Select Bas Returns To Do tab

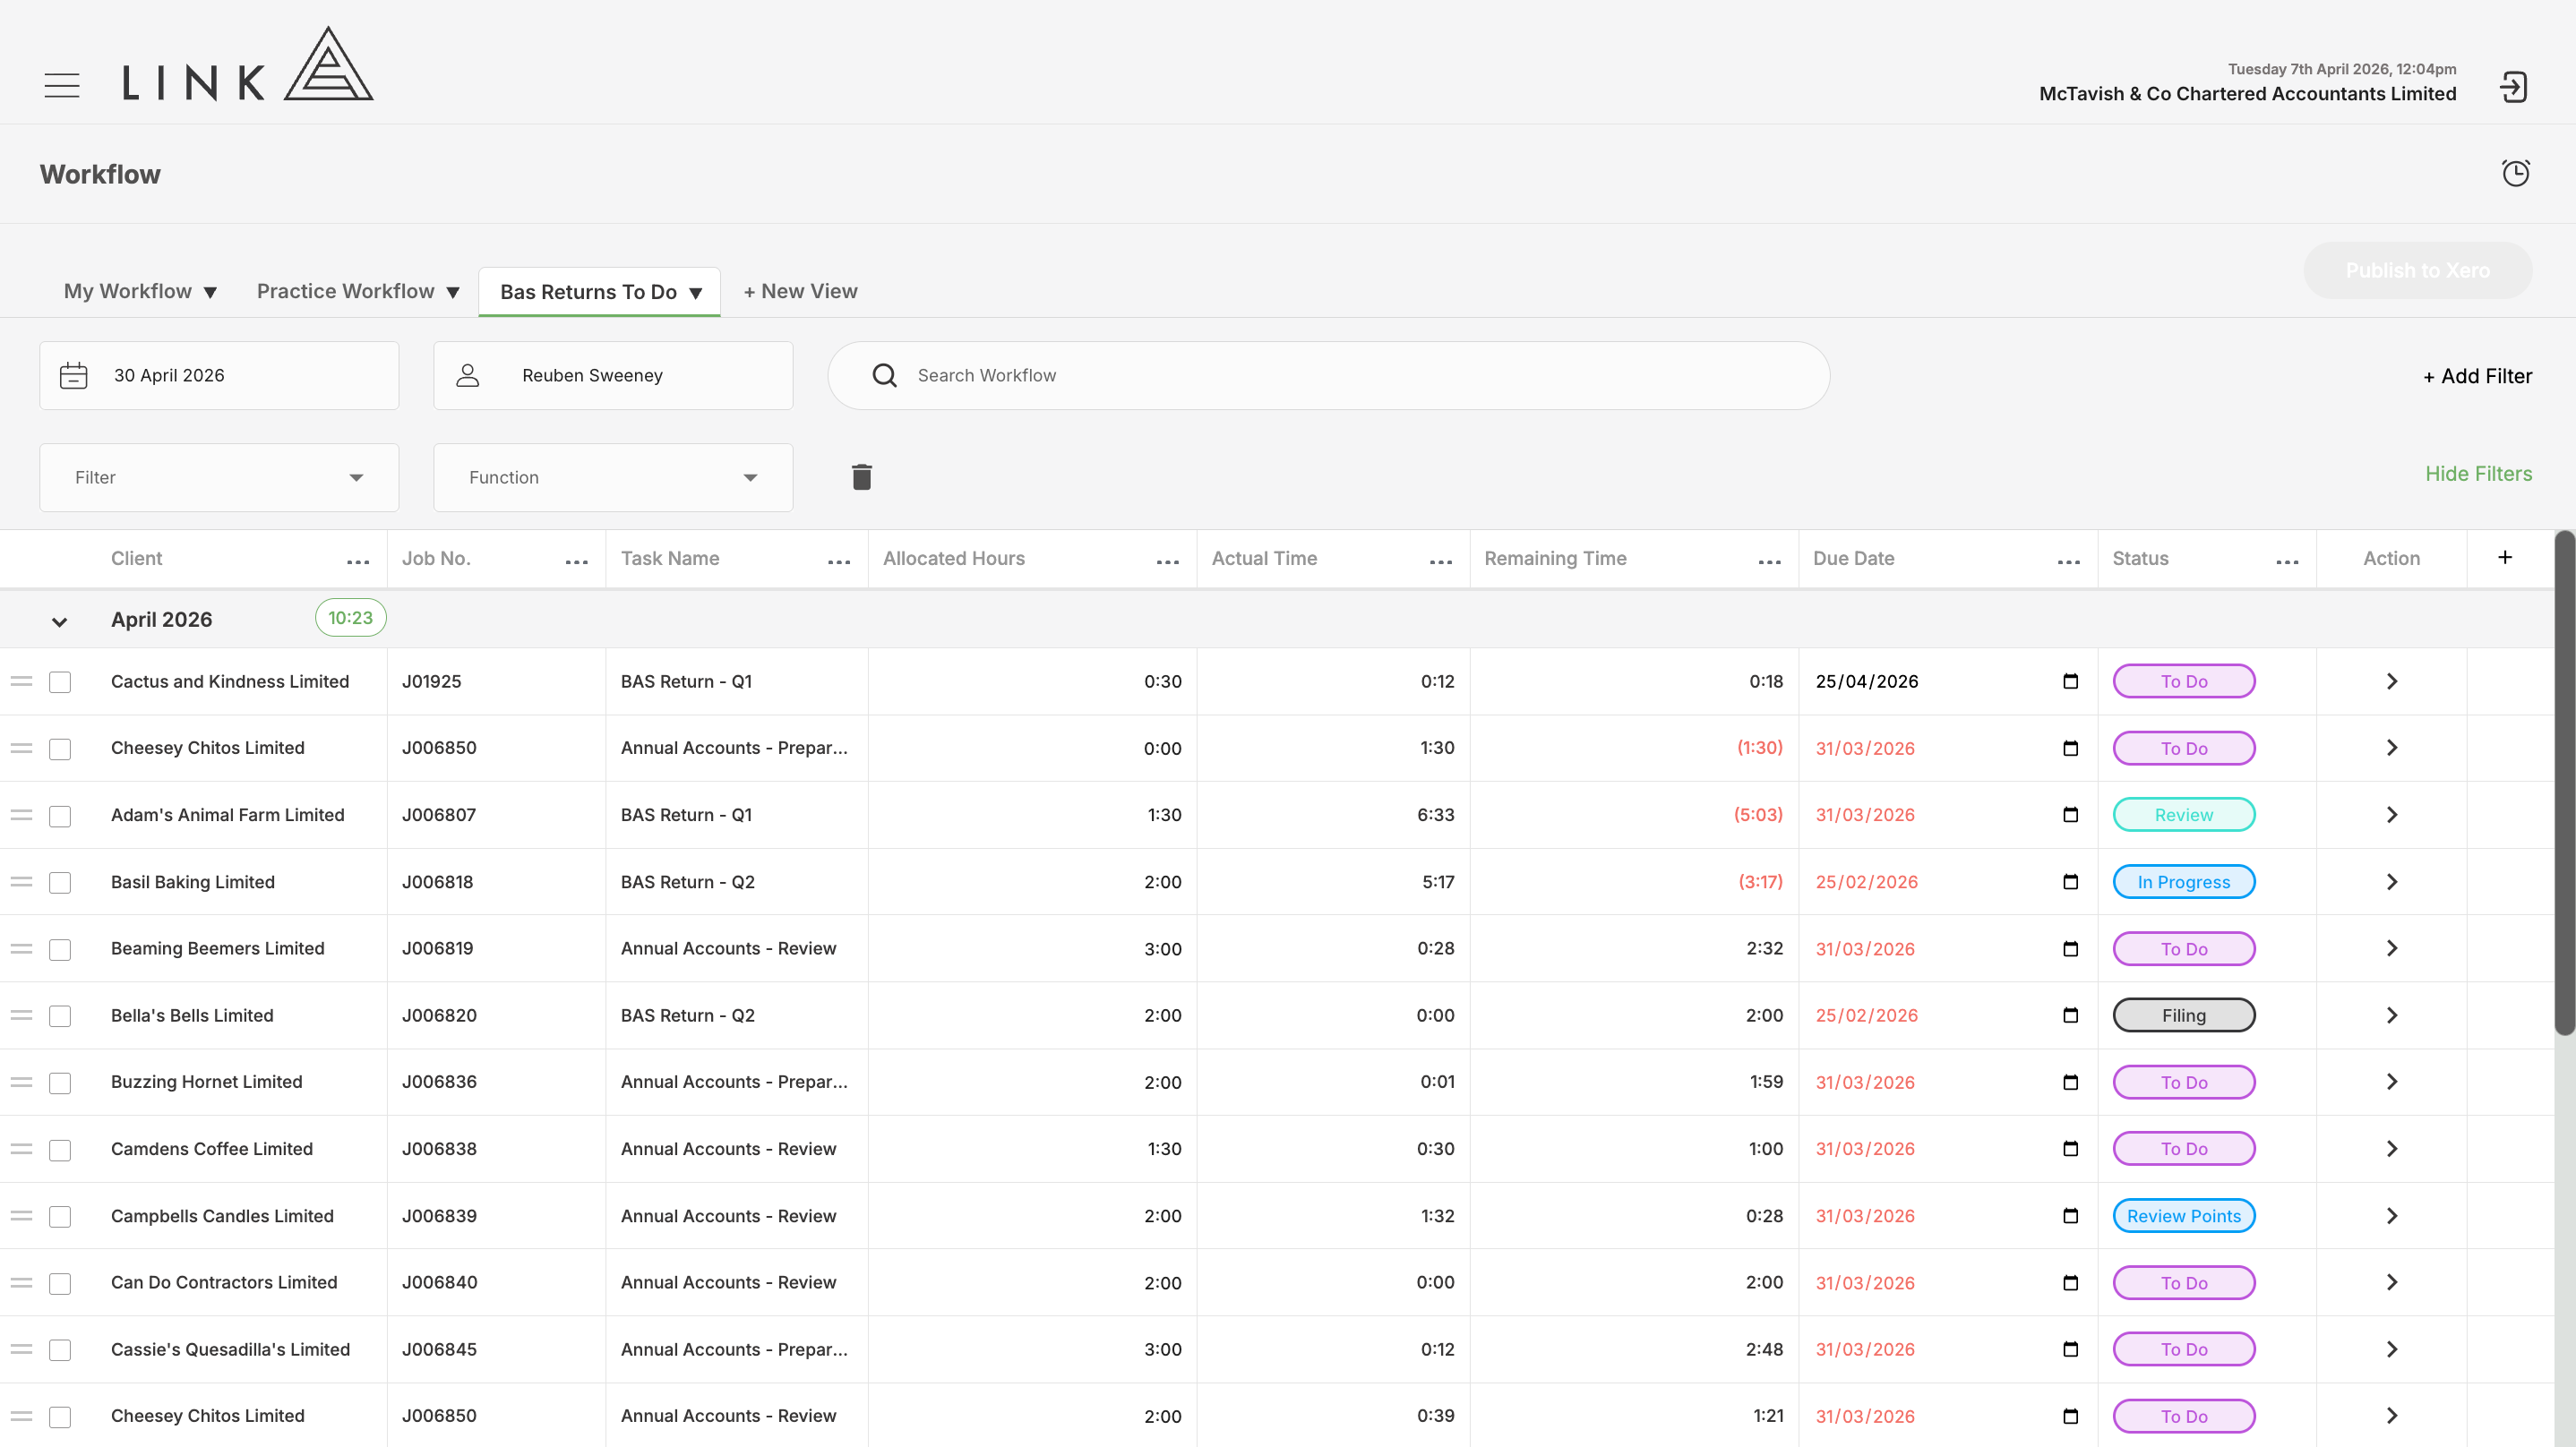tap(589, 292)
